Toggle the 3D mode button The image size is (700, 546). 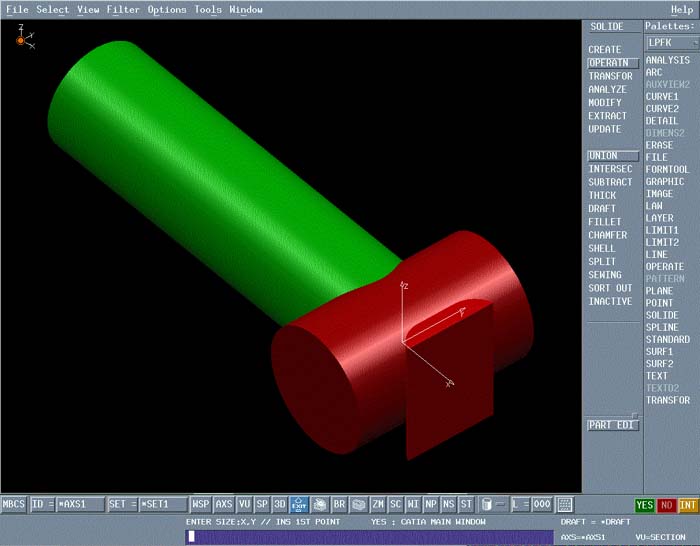point(280,505)
